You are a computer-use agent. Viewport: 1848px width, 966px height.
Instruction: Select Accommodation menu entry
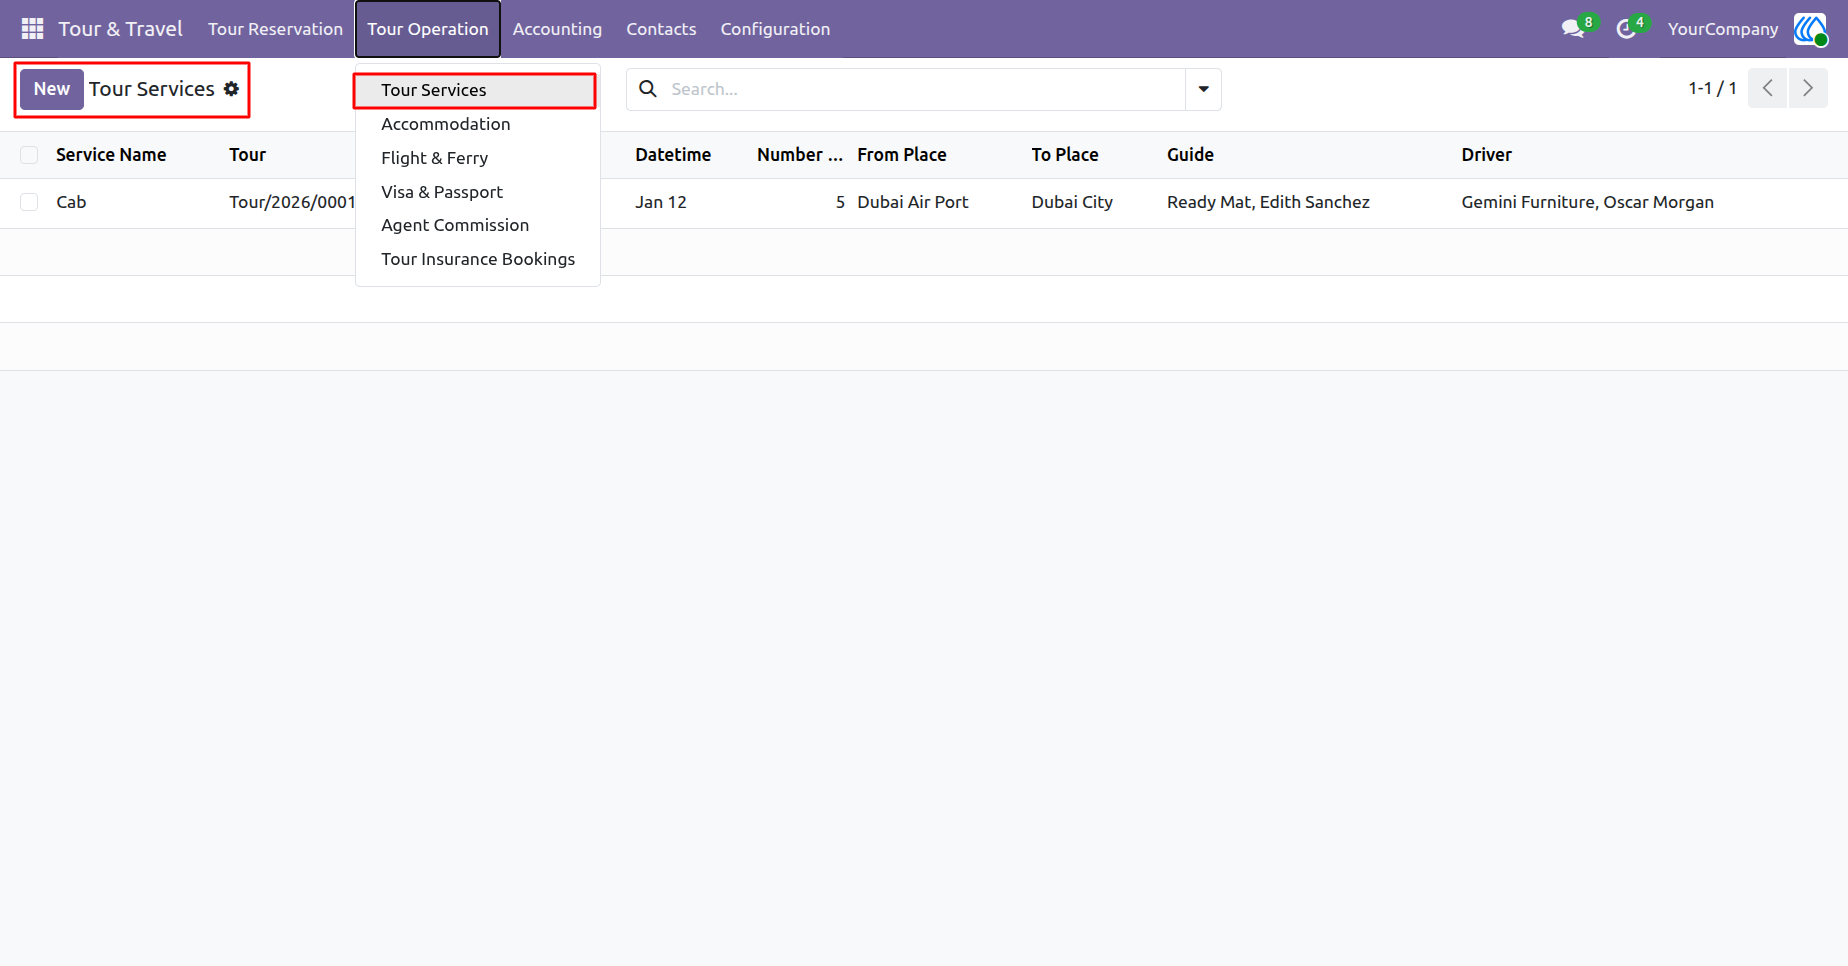(x=476, y=124)
